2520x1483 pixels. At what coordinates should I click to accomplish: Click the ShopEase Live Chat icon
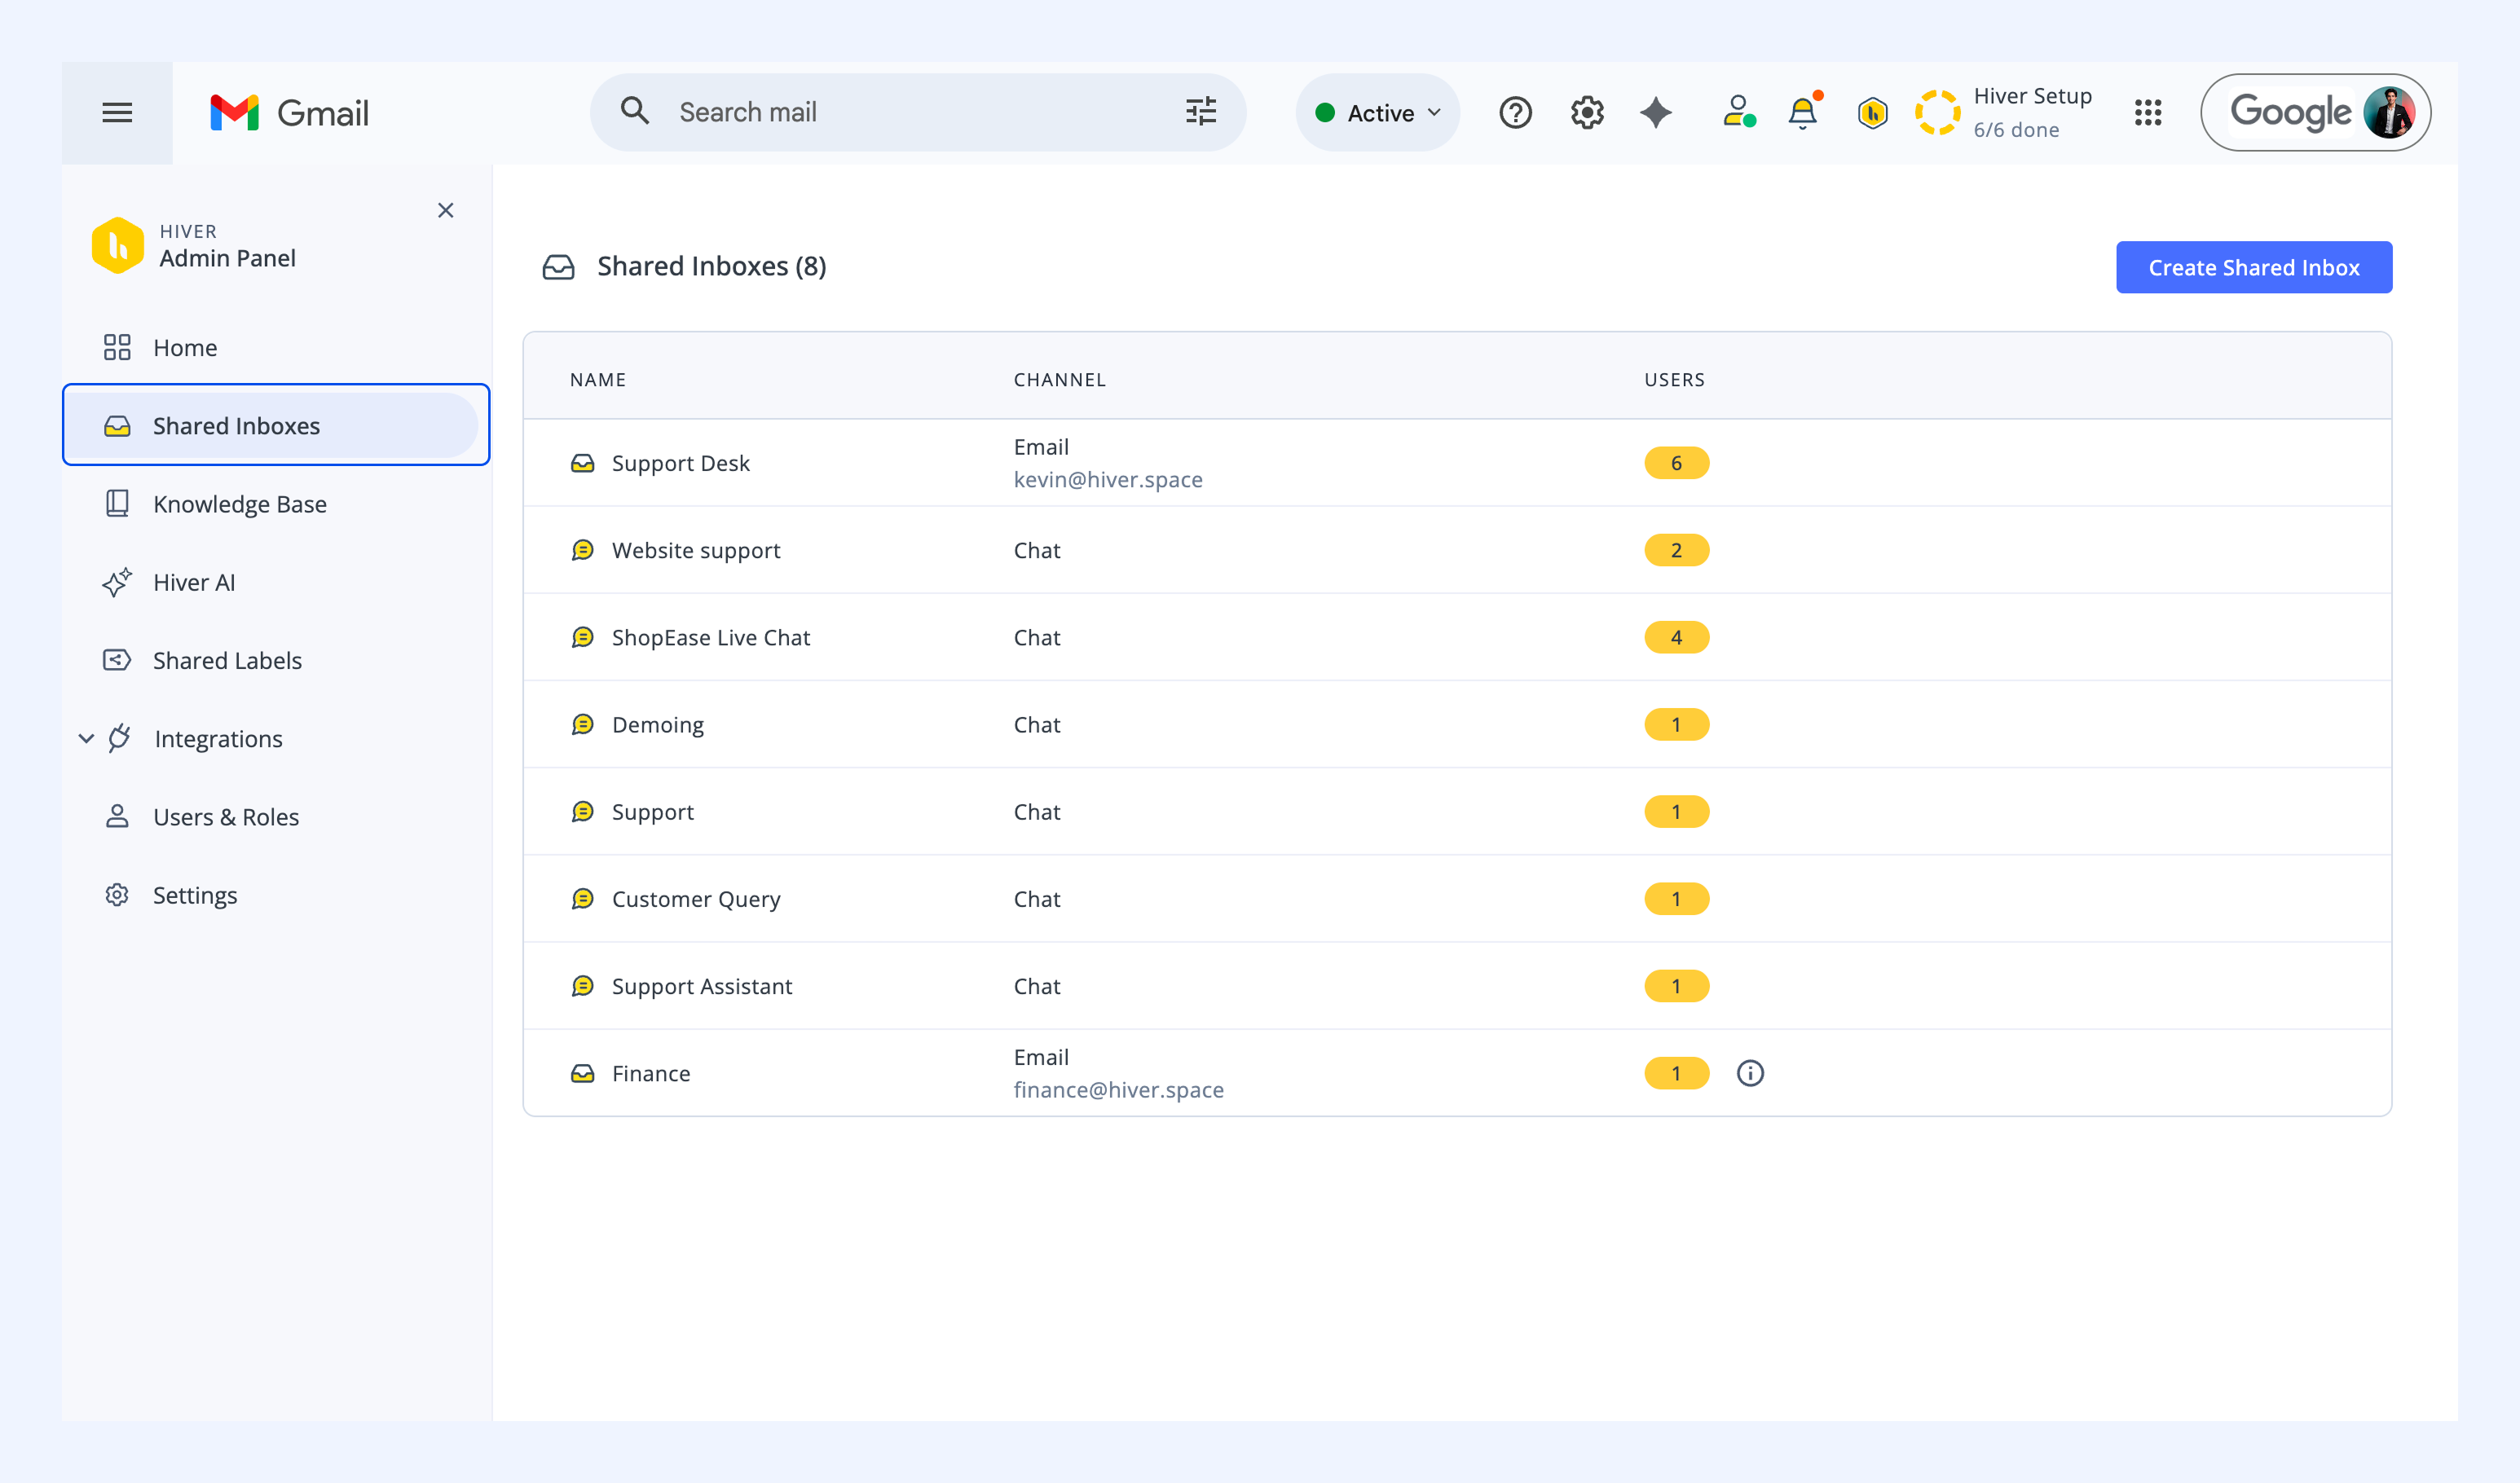click(583, 637)
